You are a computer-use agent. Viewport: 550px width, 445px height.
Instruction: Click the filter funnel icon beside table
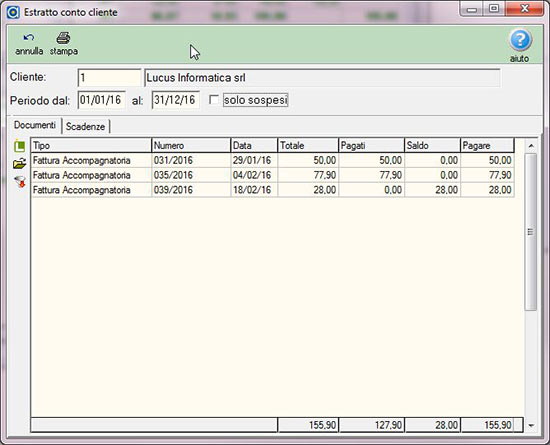click(20, 182)
